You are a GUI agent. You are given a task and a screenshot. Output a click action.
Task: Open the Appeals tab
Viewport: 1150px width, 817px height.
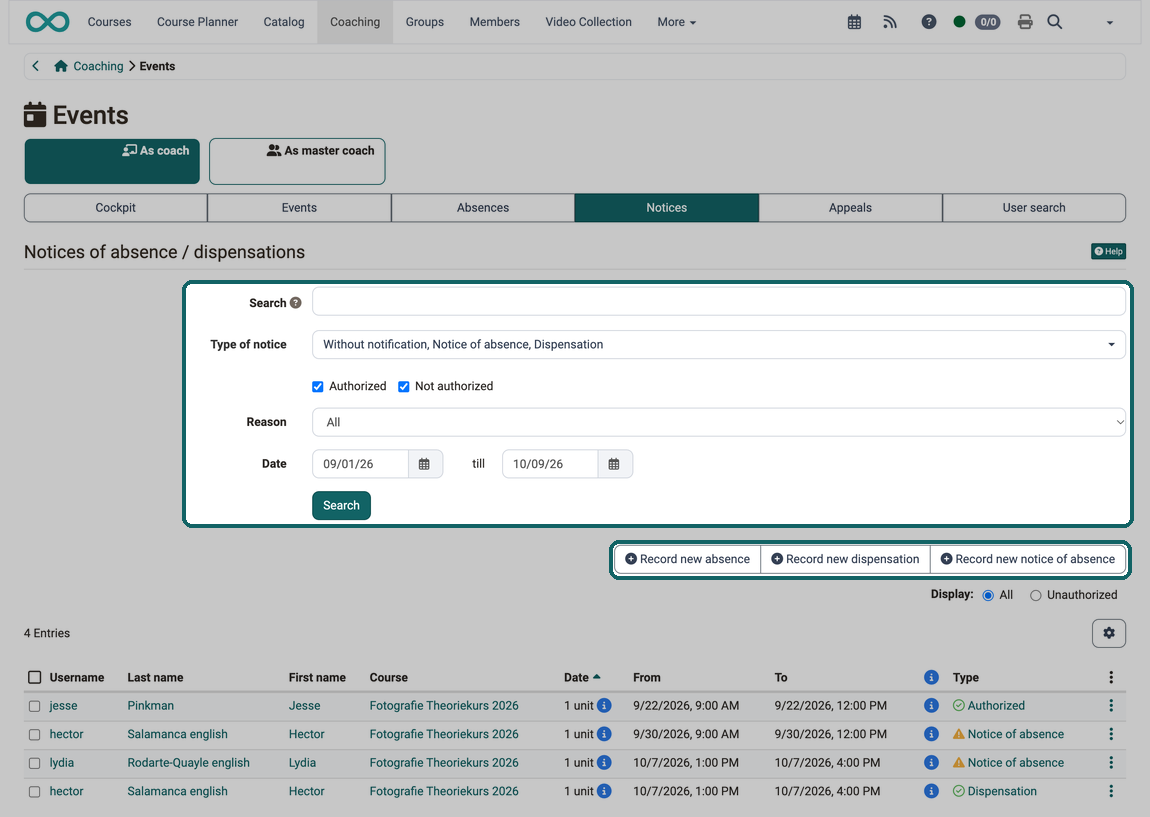click(x=850, y=208)
